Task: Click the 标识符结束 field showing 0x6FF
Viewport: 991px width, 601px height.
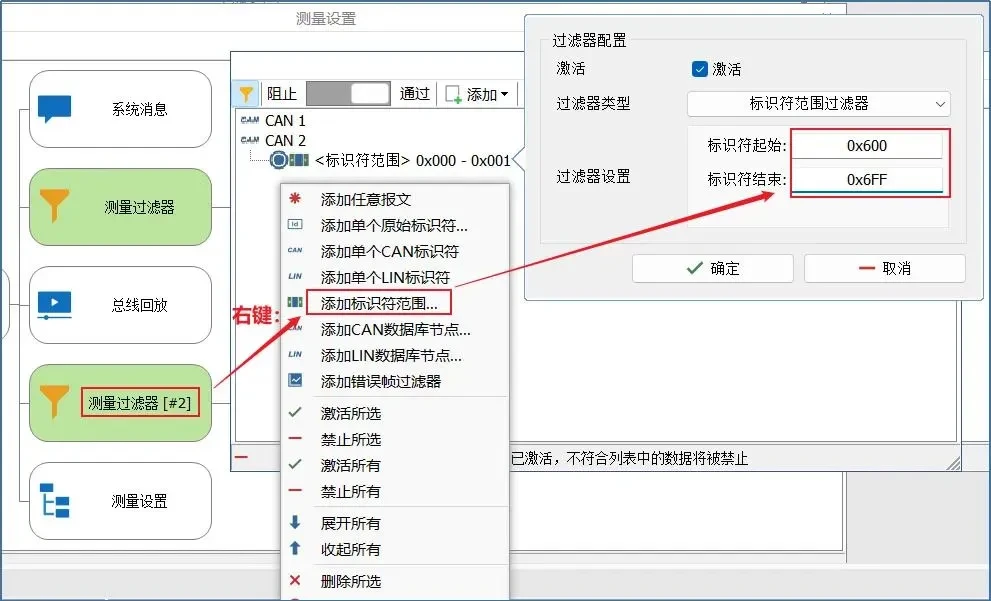Action: [x=866, y=180]
